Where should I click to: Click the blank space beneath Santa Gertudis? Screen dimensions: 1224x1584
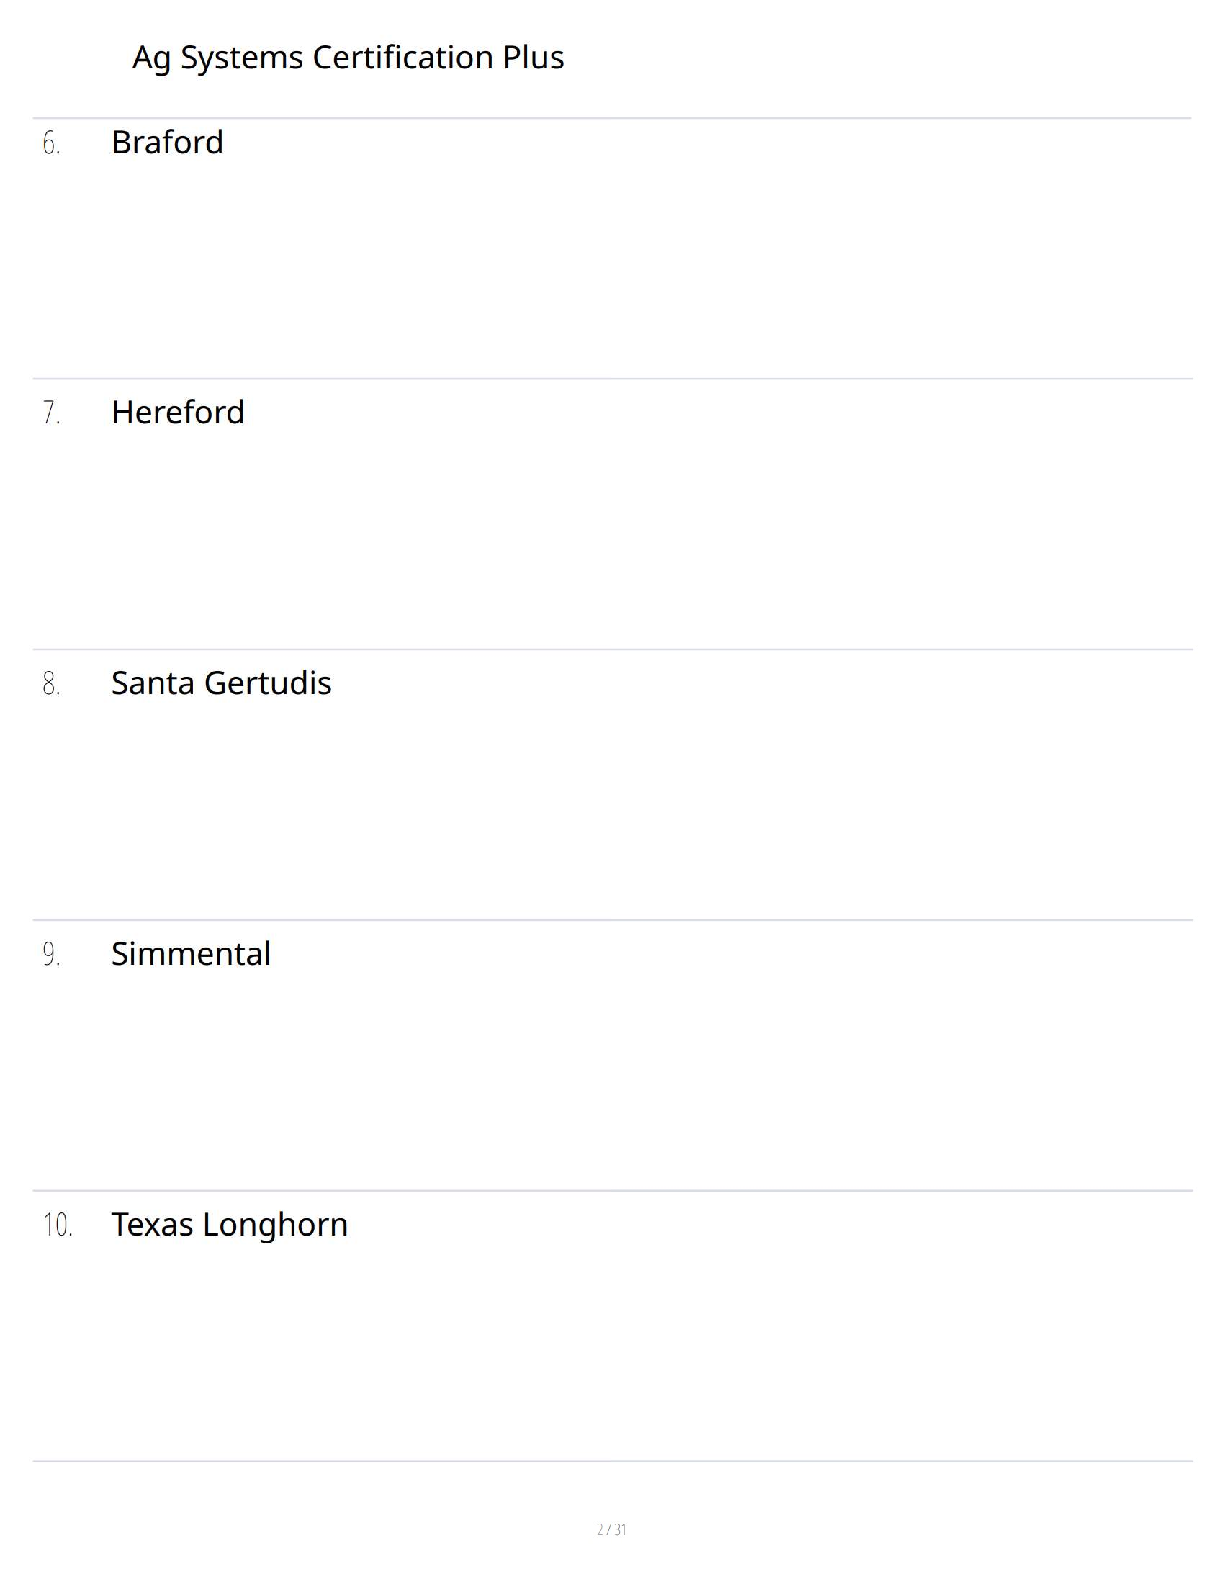(x=612, y=810)
